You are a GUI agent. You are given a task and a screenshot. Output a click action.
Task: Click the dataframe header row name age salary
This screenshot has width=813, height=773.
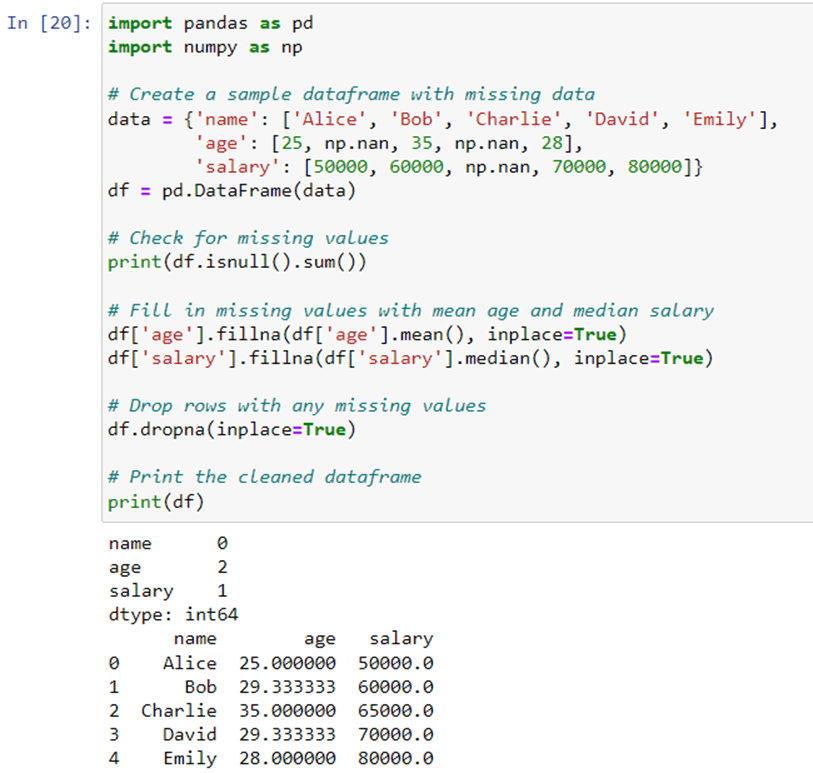click(x=303, y=639)
